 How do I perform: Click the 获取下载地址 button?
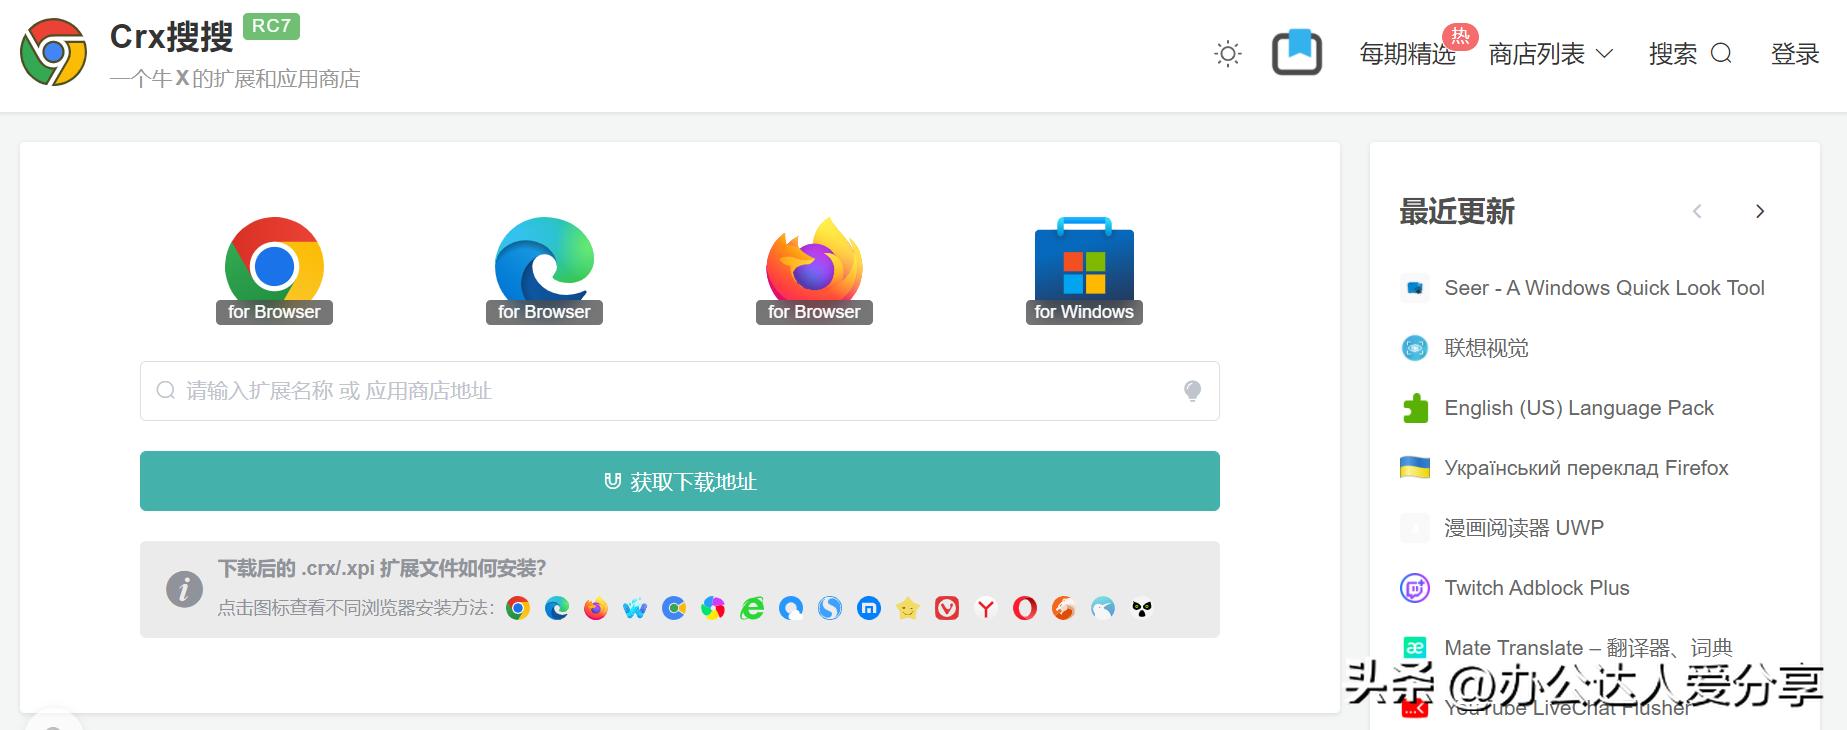click(680, 481)
